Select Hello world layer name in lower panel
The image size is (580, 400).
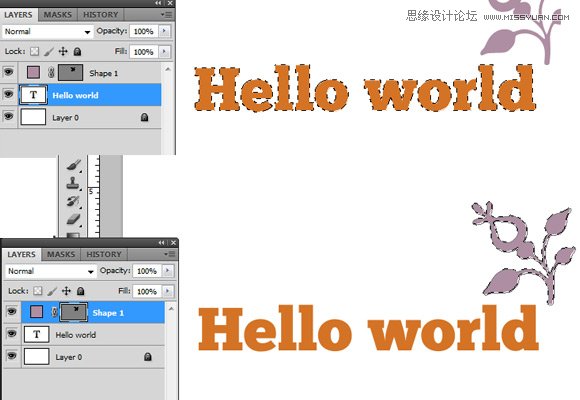pos(76,335)
